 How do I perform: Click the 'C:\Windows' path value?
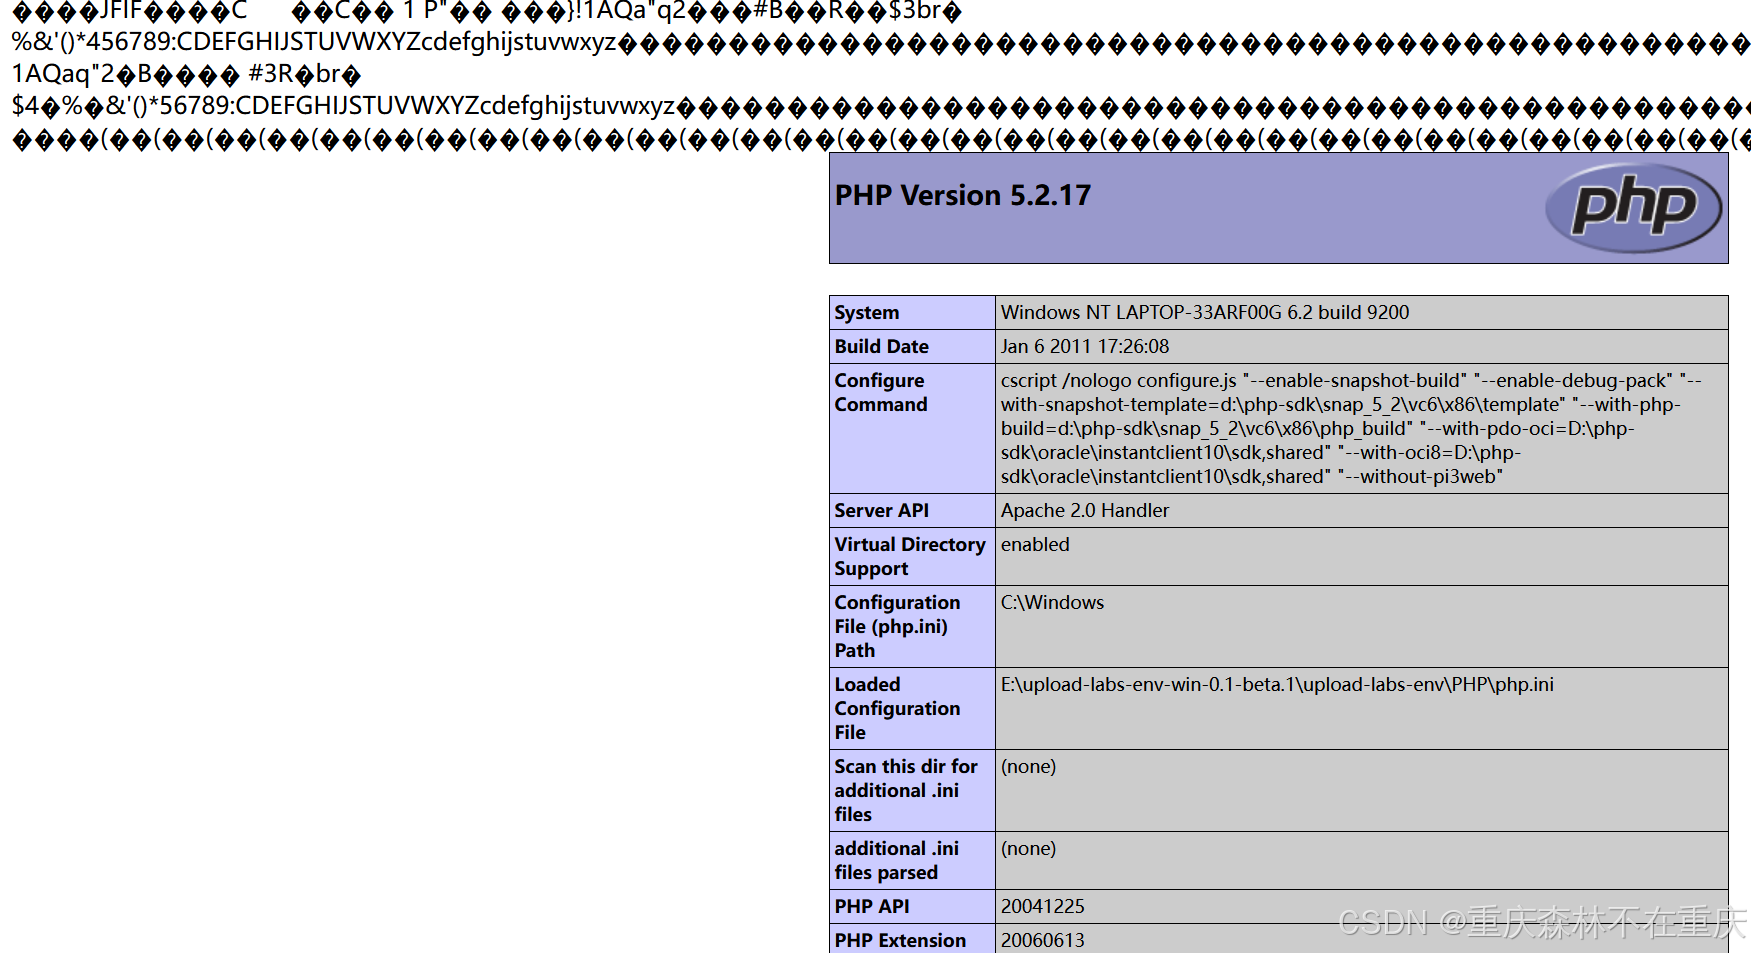pos(1052,602)
